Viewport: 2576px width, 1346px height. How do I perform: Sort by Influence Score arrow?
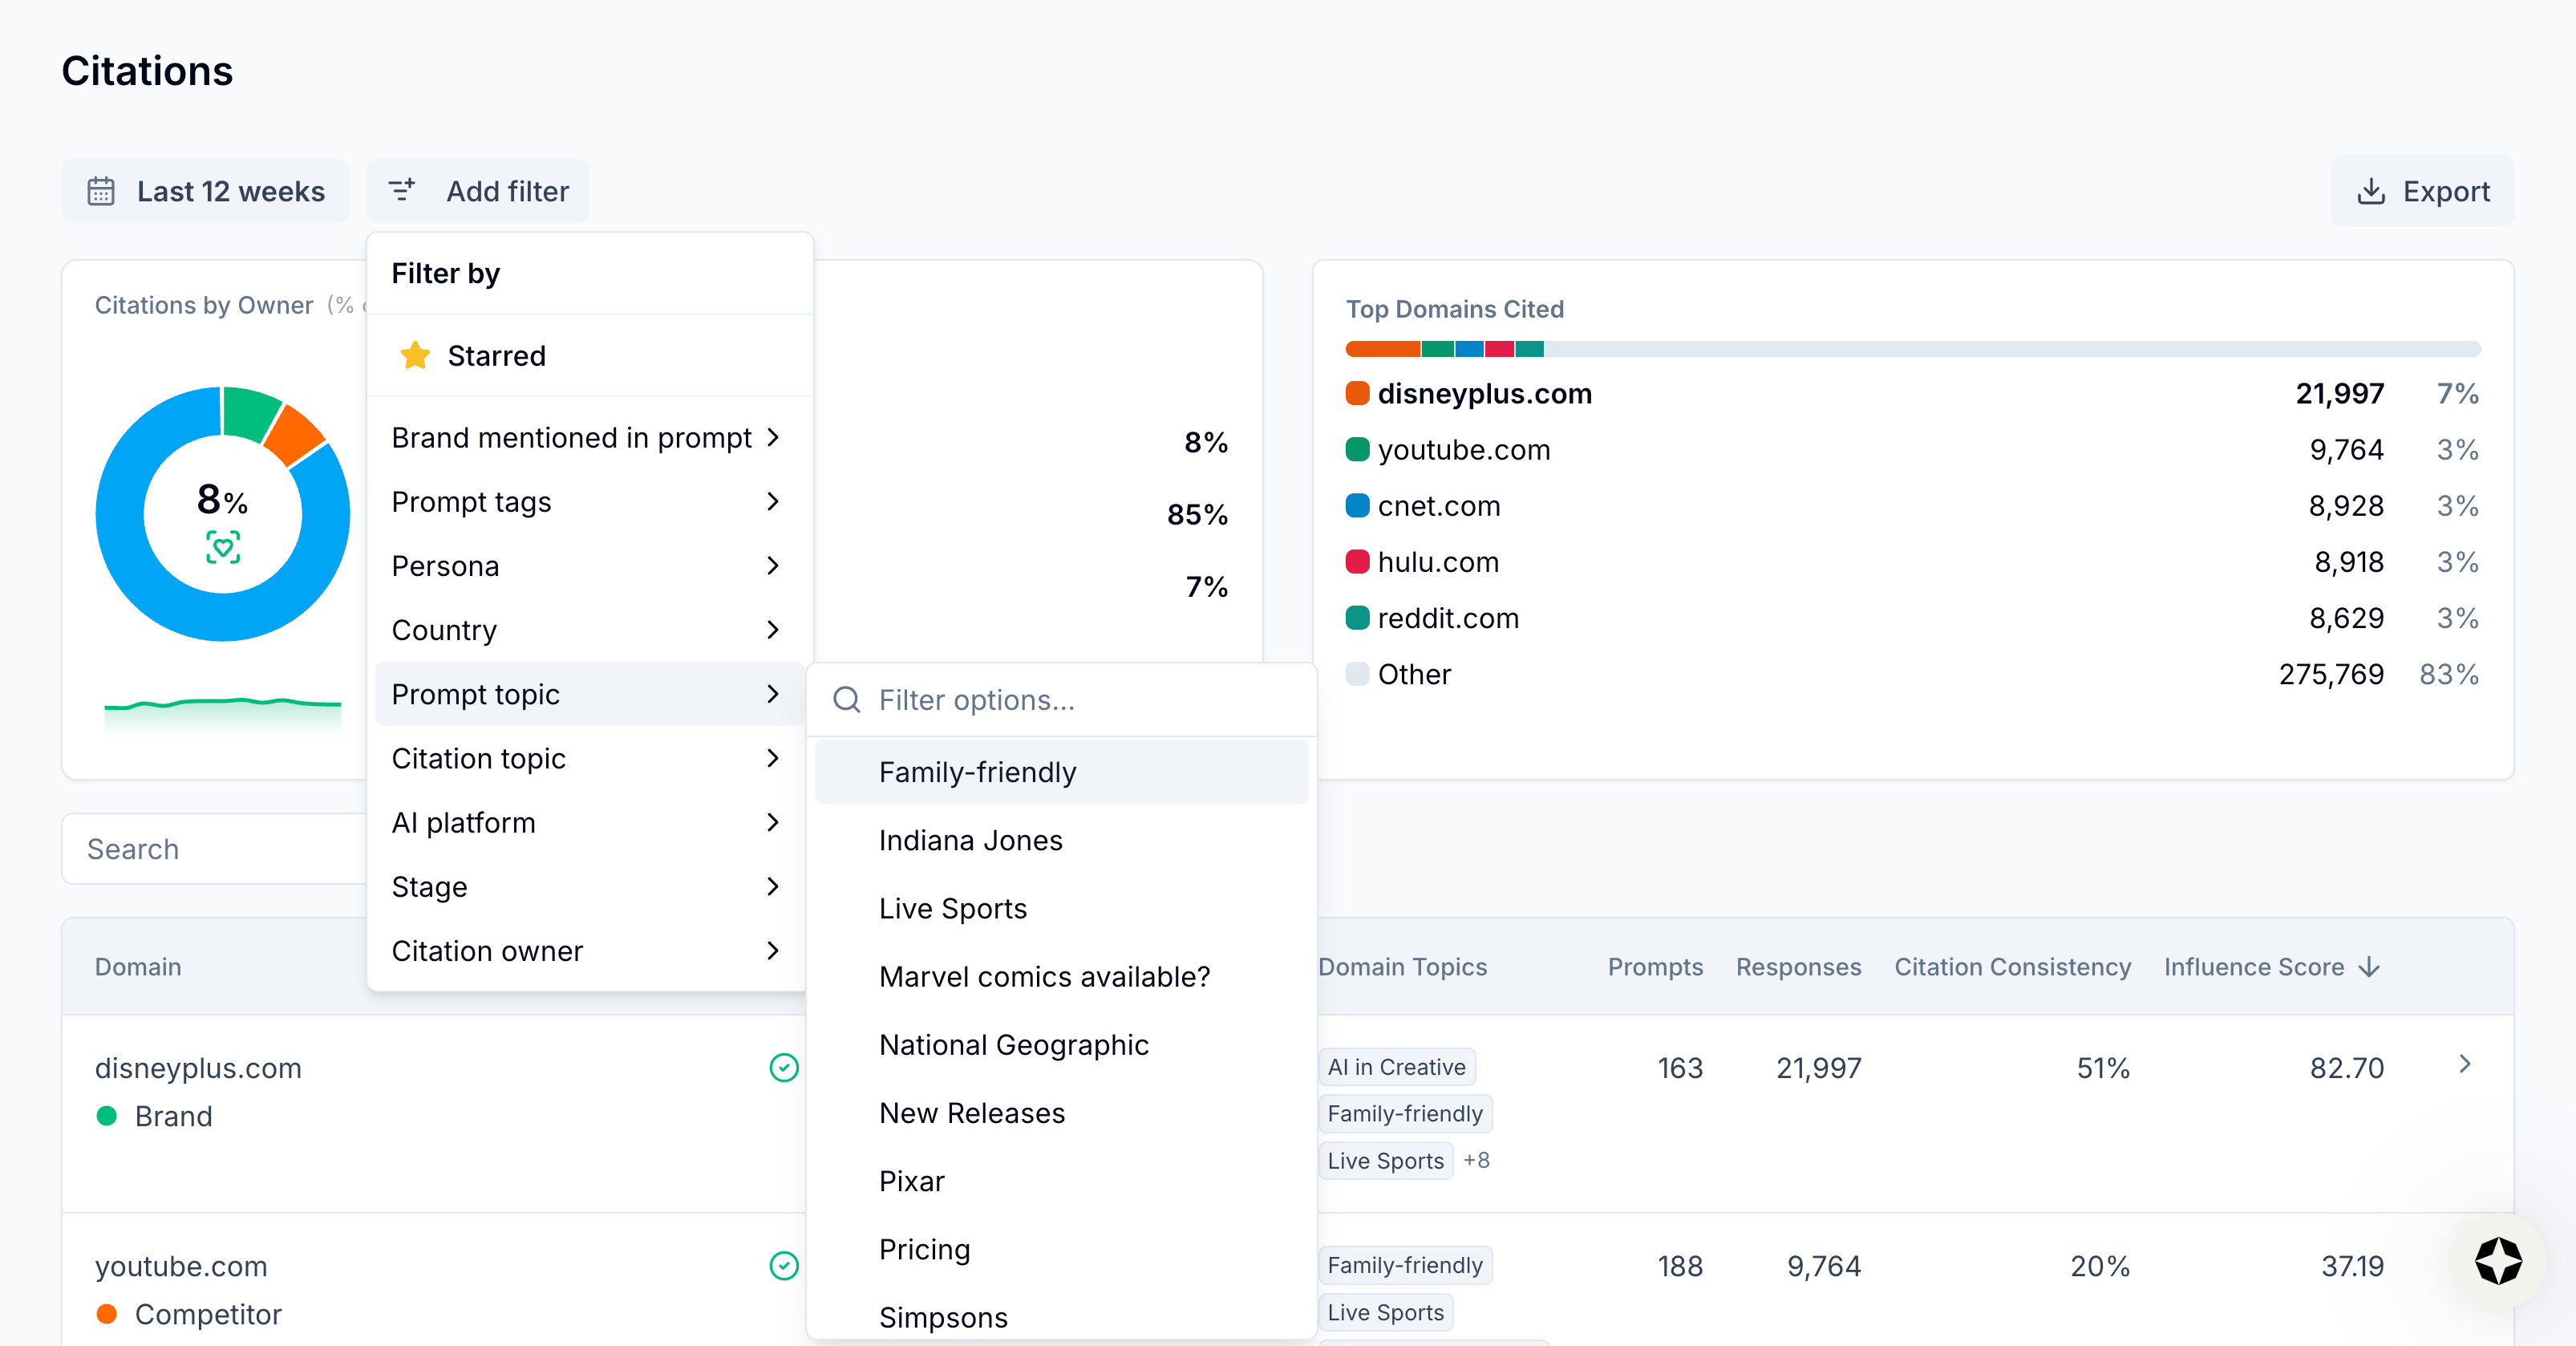coord(2369,968)
